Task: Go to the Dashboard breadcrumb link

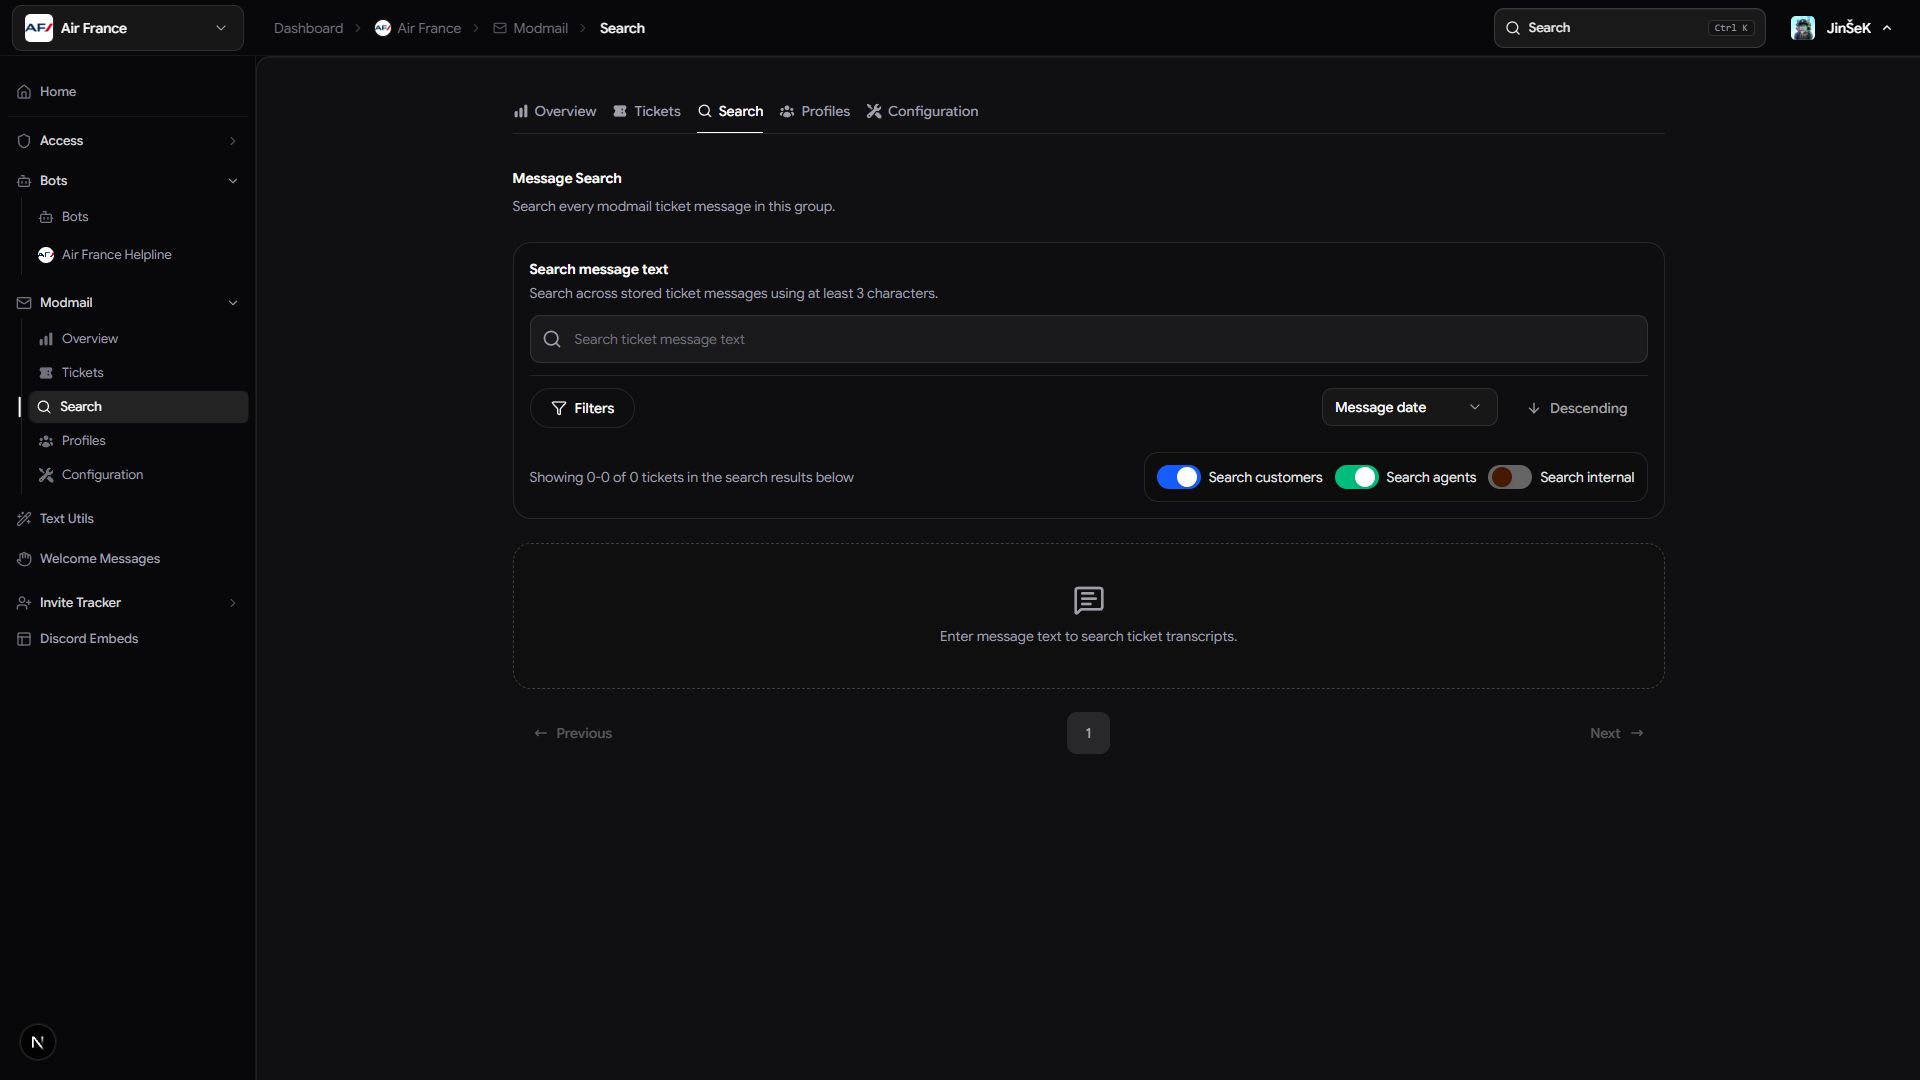Action: [x=308, y=28]
